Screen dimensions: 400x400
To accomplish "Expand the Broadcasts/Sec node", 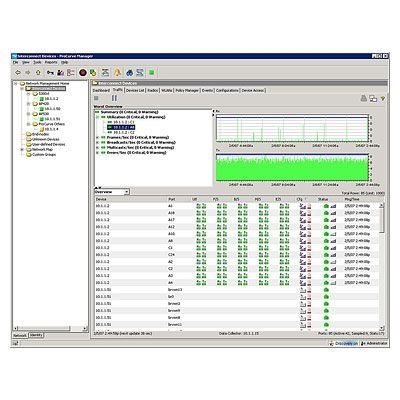I will coord(98,142).
